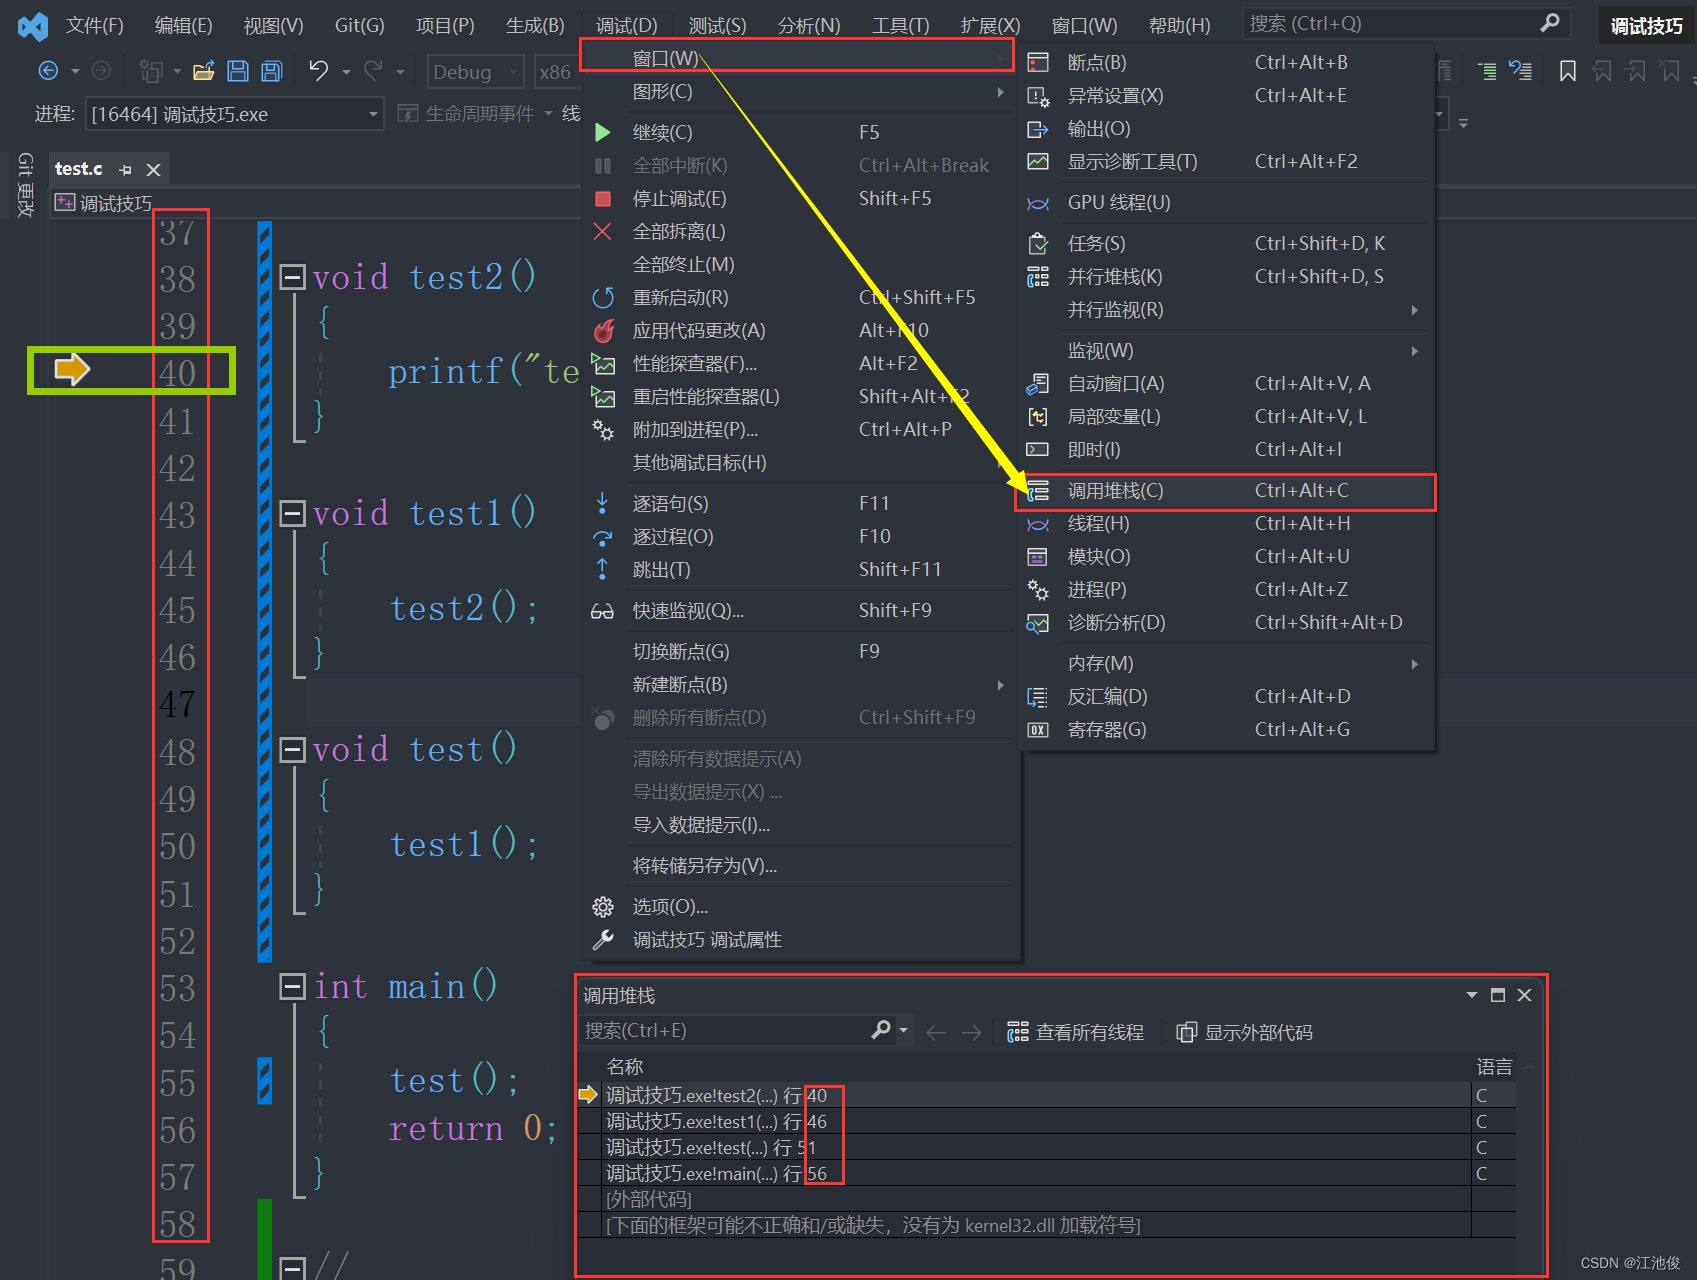Click Attach to Process menu entry

tap(798, 430)
